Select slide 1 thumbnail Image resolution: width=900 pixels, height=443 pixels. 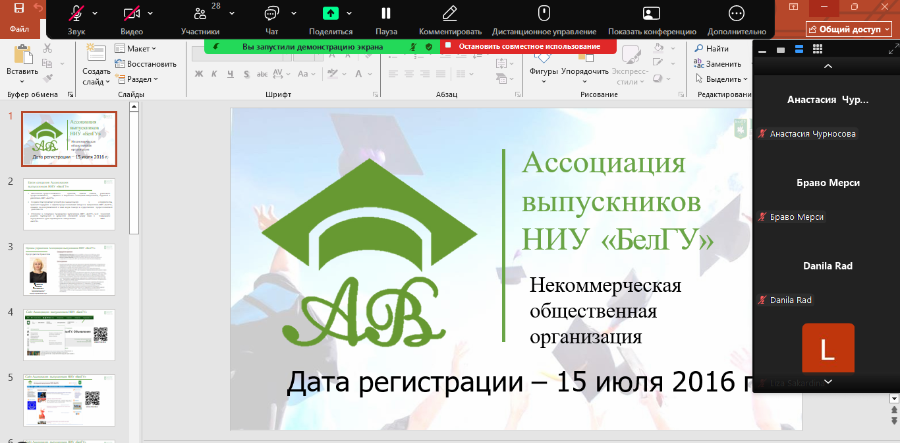point(69,139)
